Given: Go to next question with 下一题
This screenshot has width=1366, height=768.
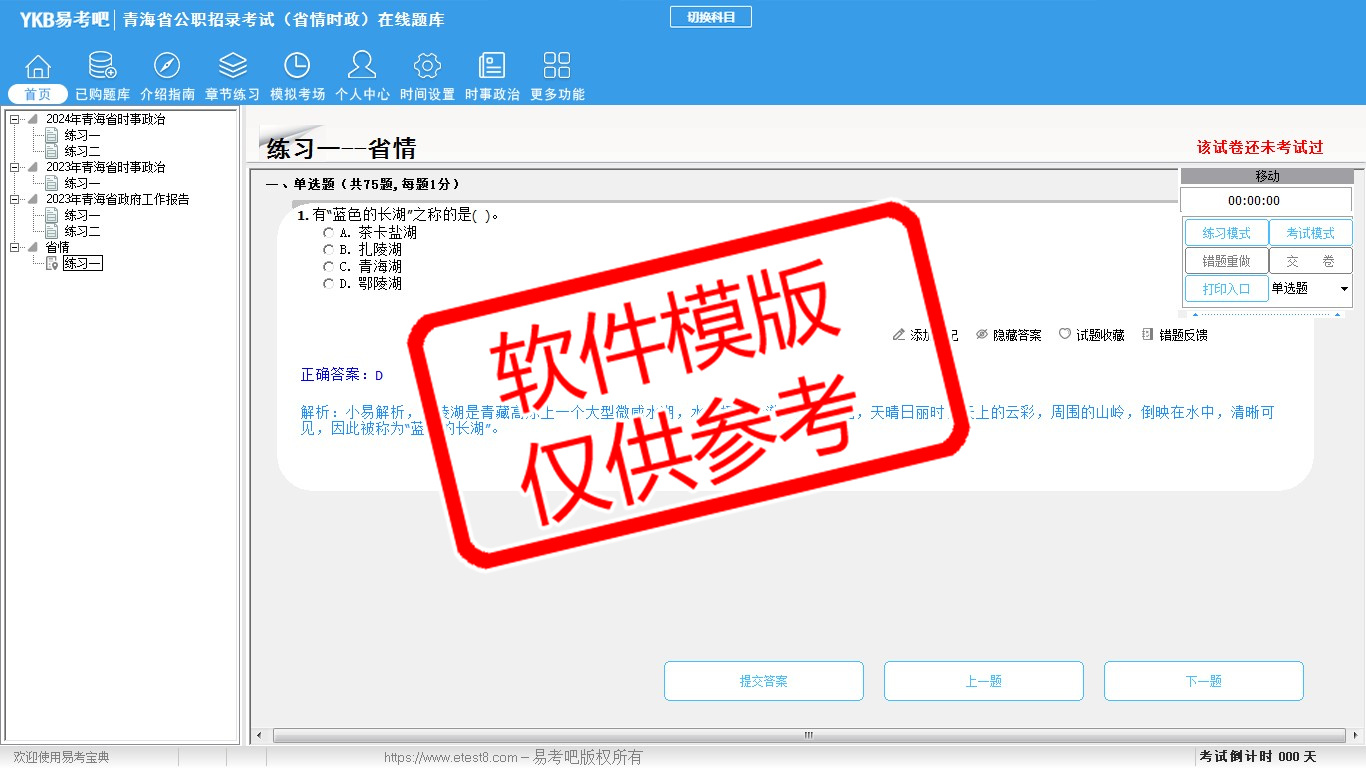Looking at the screenshot, I should [x=1203, y=681].
